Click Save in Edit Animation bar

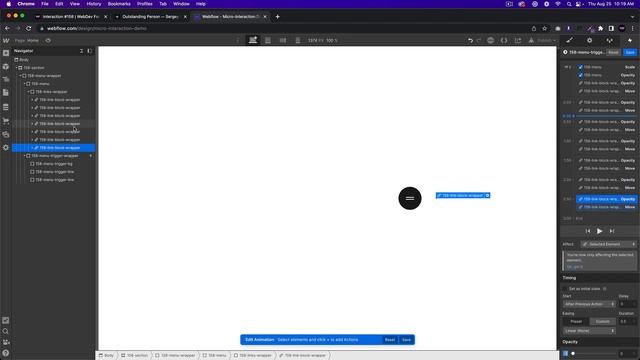pyautogui.click(x=407, y=340)
